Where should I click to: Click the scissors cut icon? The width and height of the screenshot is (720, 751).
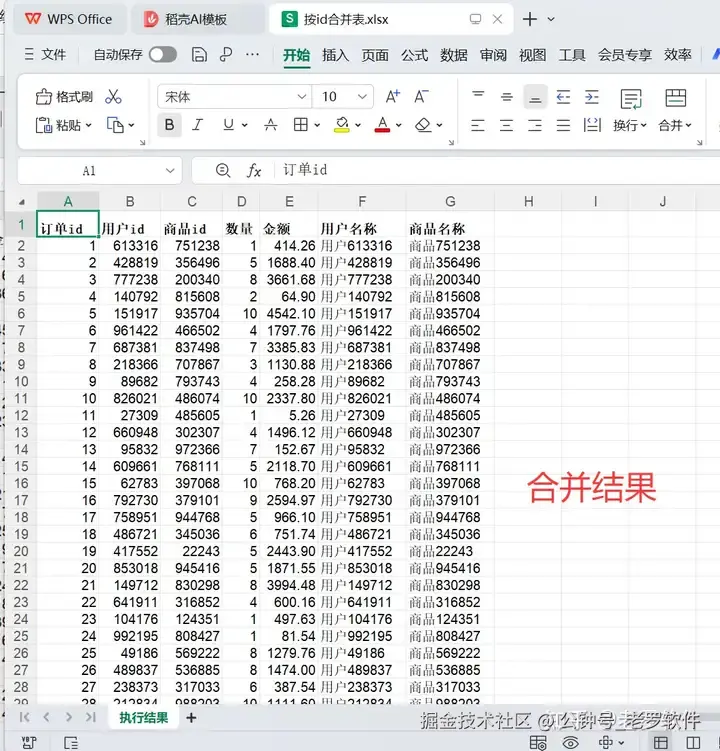point(114,97)
